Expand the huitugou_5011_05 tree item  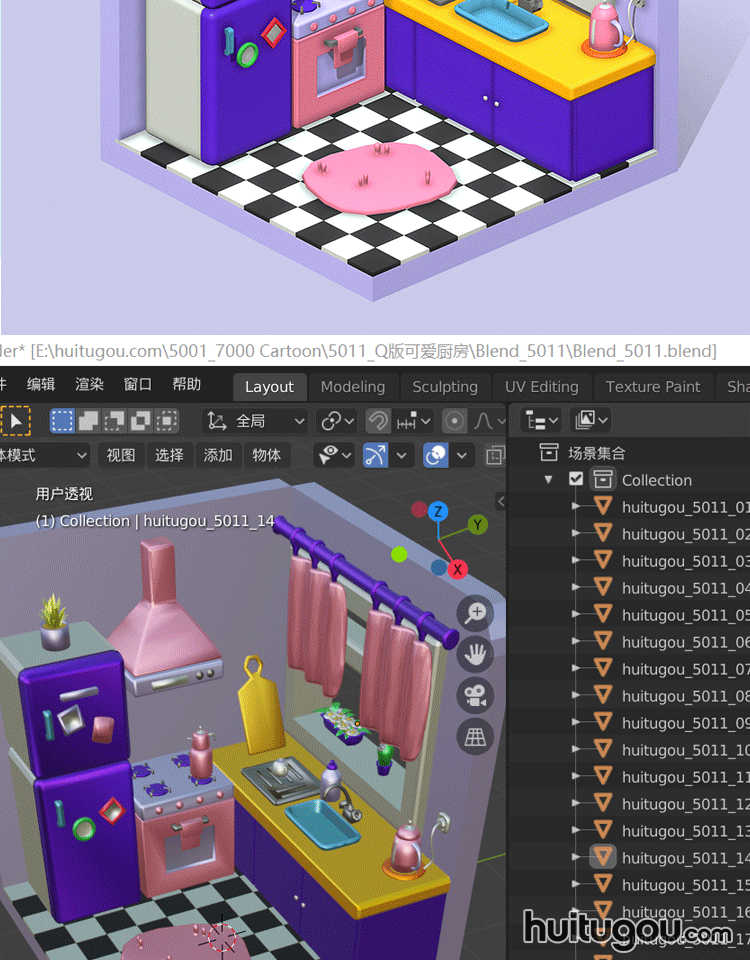576,615
